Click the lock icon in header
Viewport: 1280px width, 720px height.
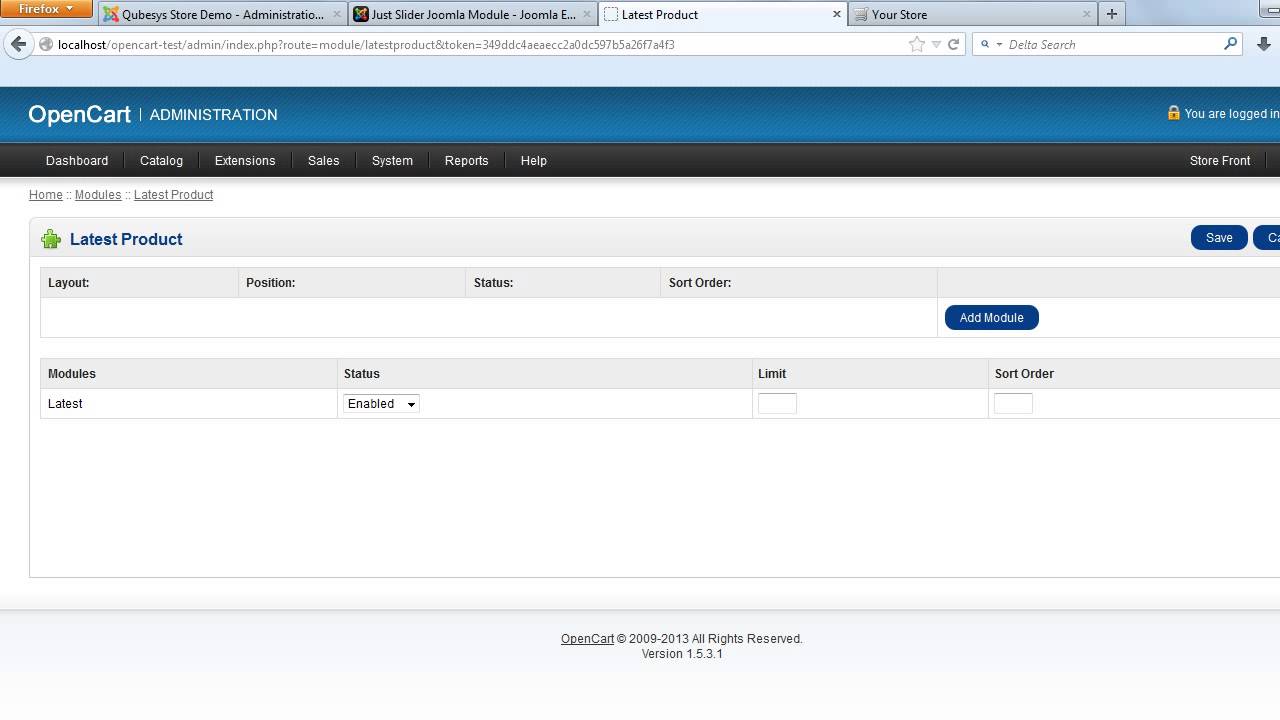tap(1174, 113)
